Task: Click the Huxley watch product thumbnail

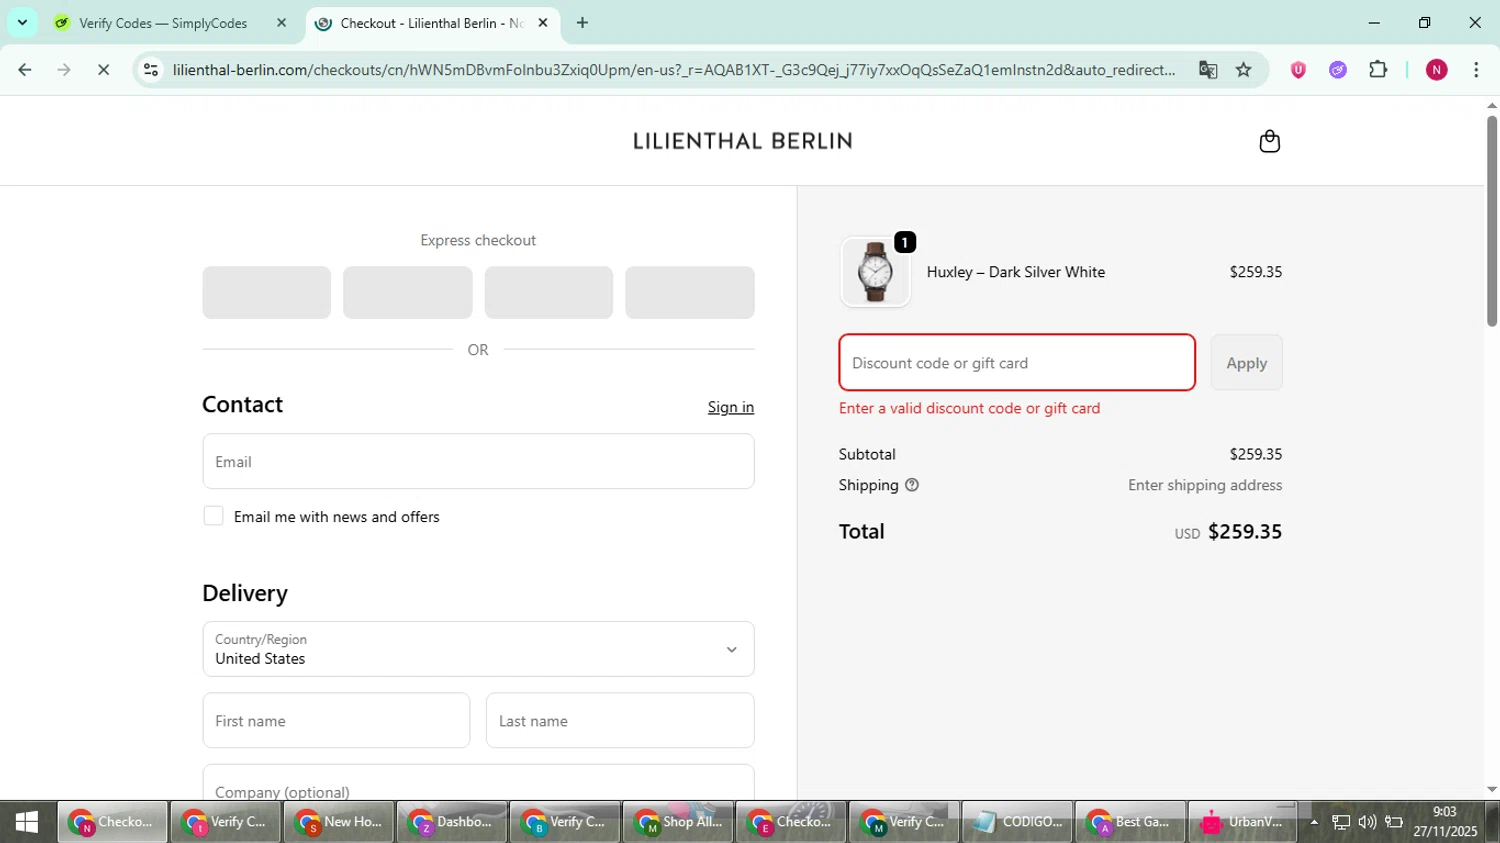Action: 875,272
